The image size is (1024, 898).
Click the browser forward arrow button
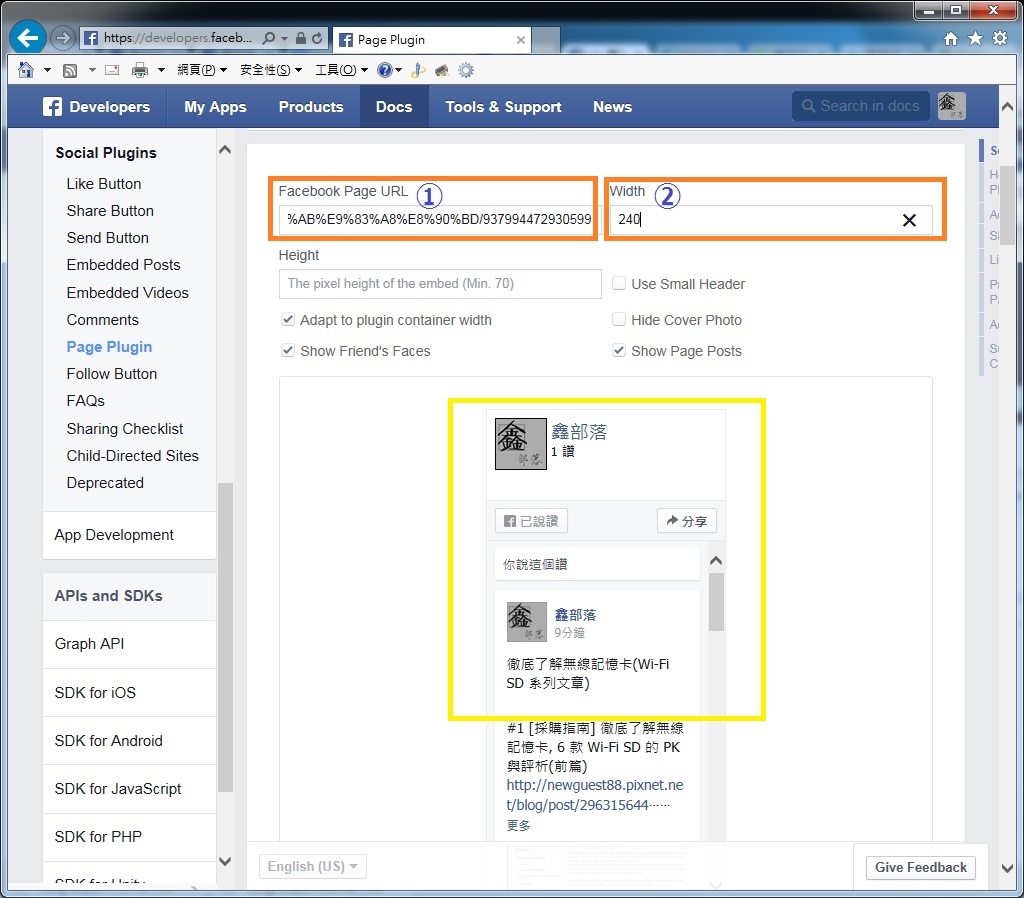coord(63,38)
